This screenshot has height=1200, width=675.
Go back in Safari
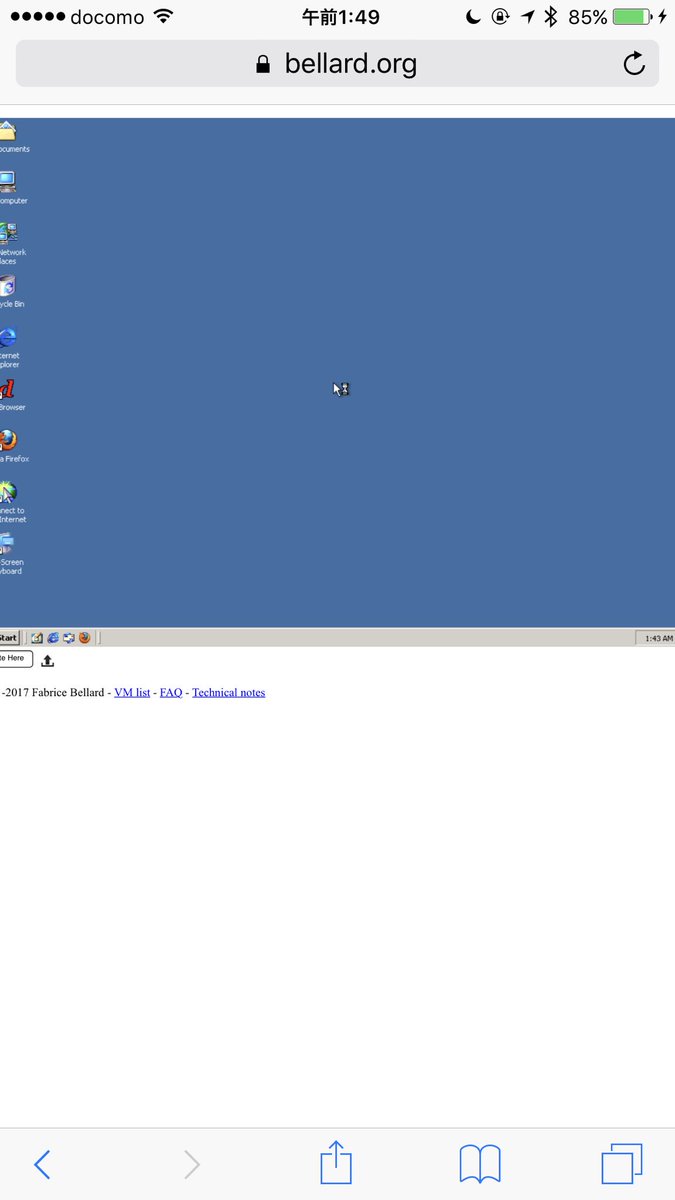coord(42,1164)
